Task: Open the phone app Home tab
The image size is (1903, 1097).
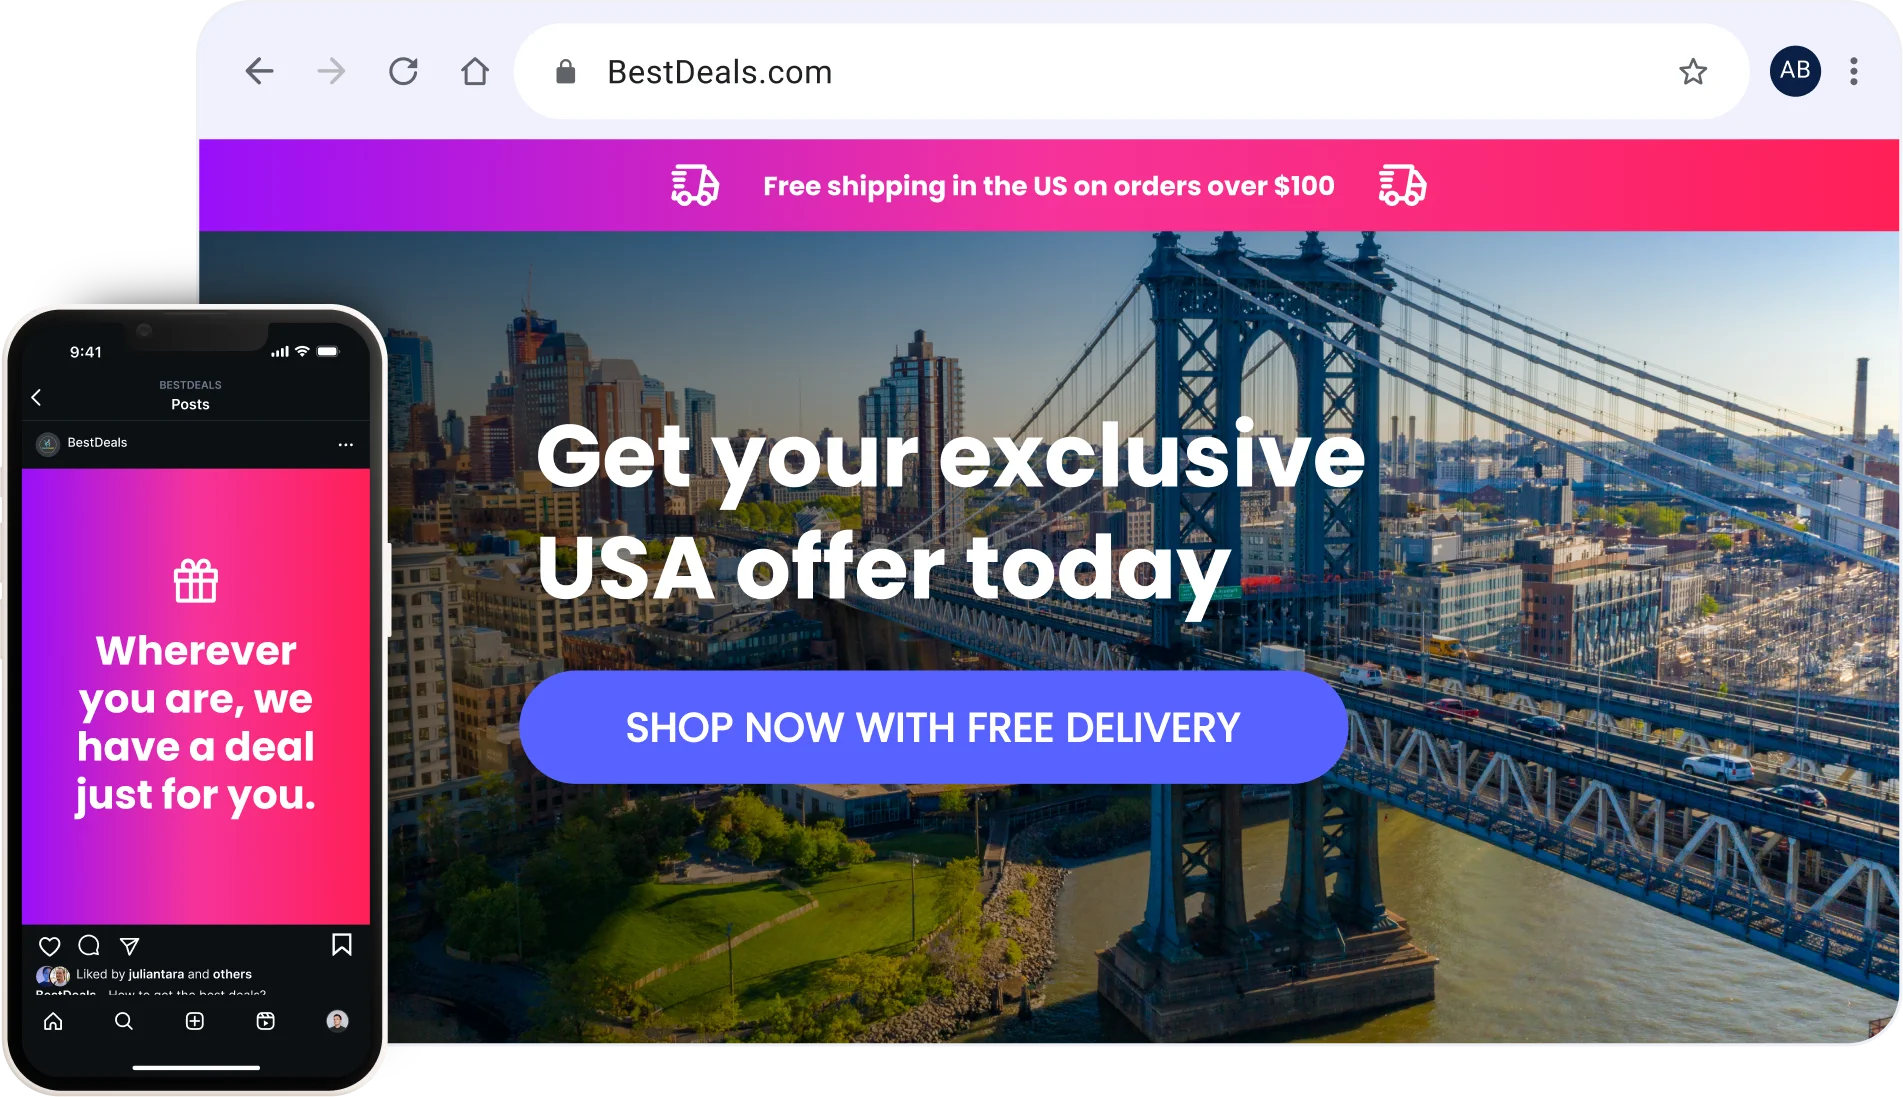Action: [x=53, y=1021]
